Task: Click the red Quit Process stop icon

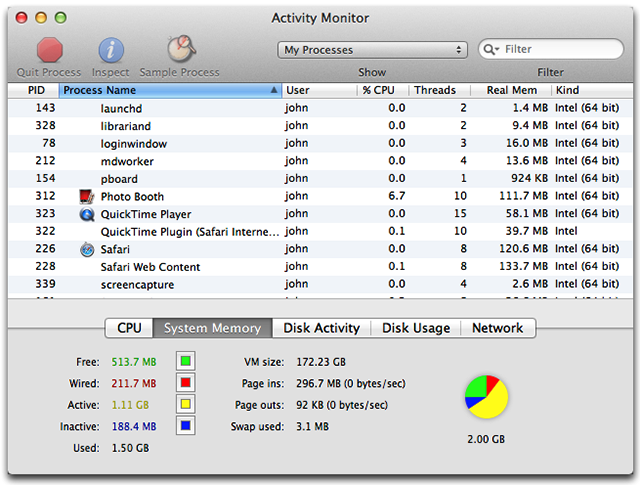Action: click(x=49, y=50)
